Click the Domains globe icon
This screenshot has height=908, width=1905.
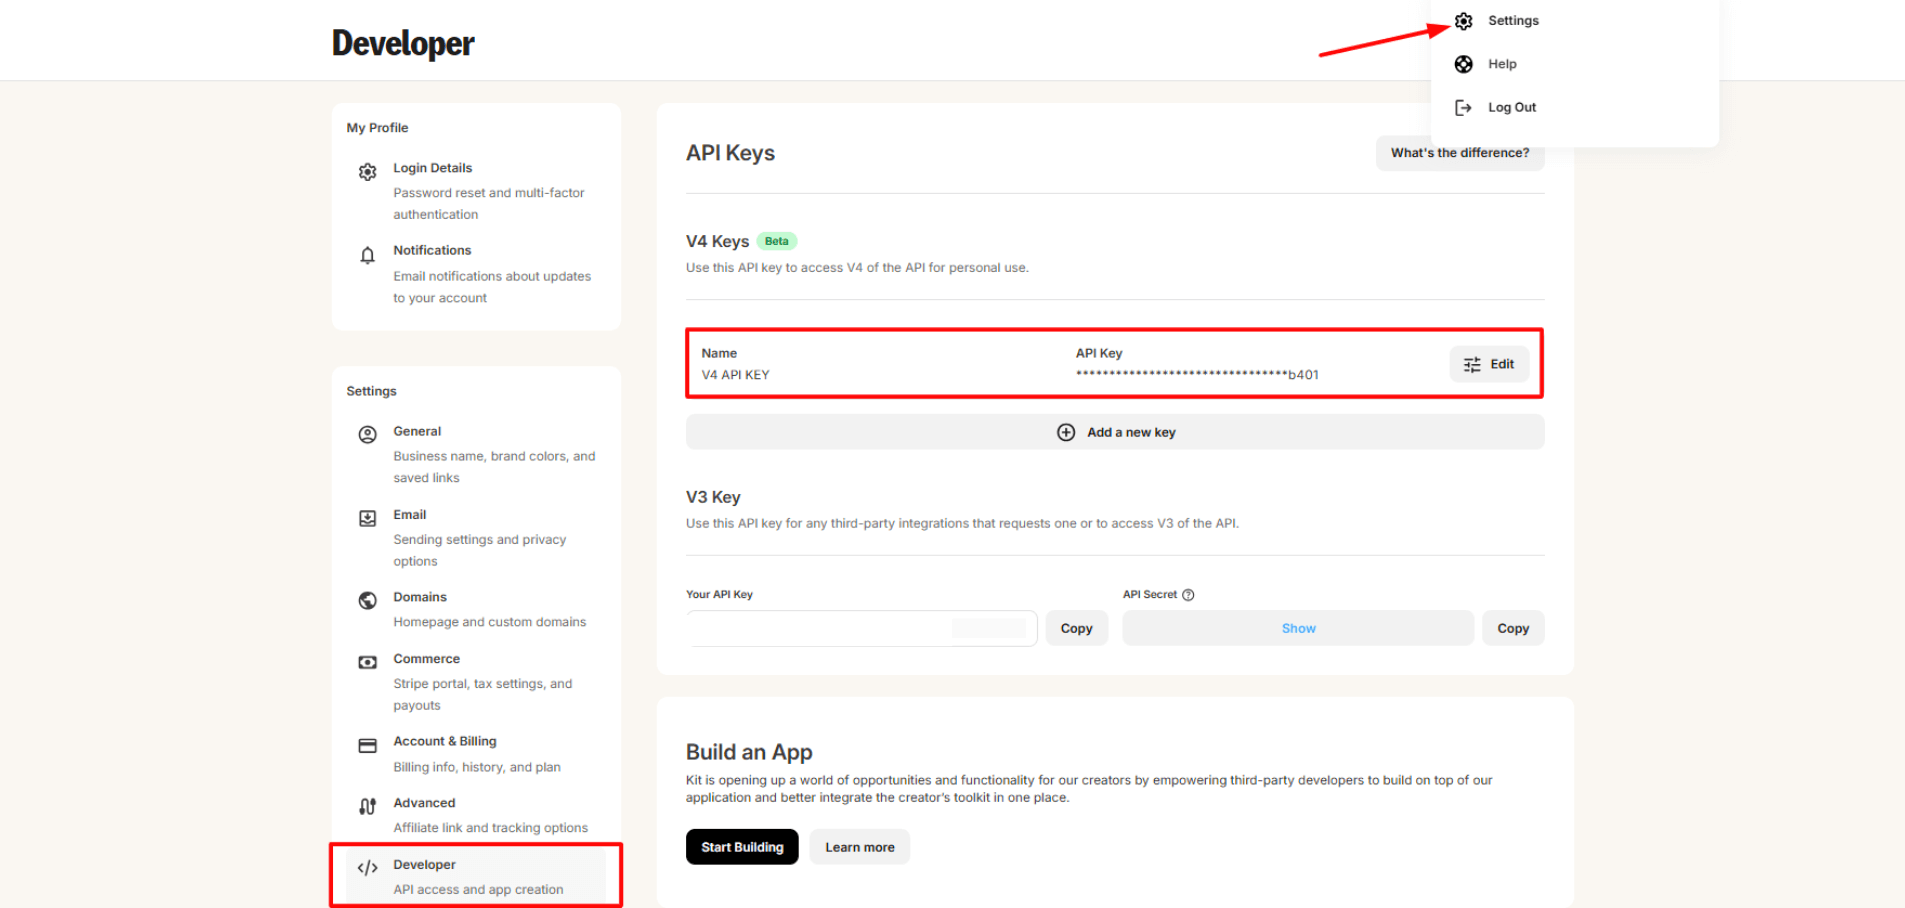367,600
